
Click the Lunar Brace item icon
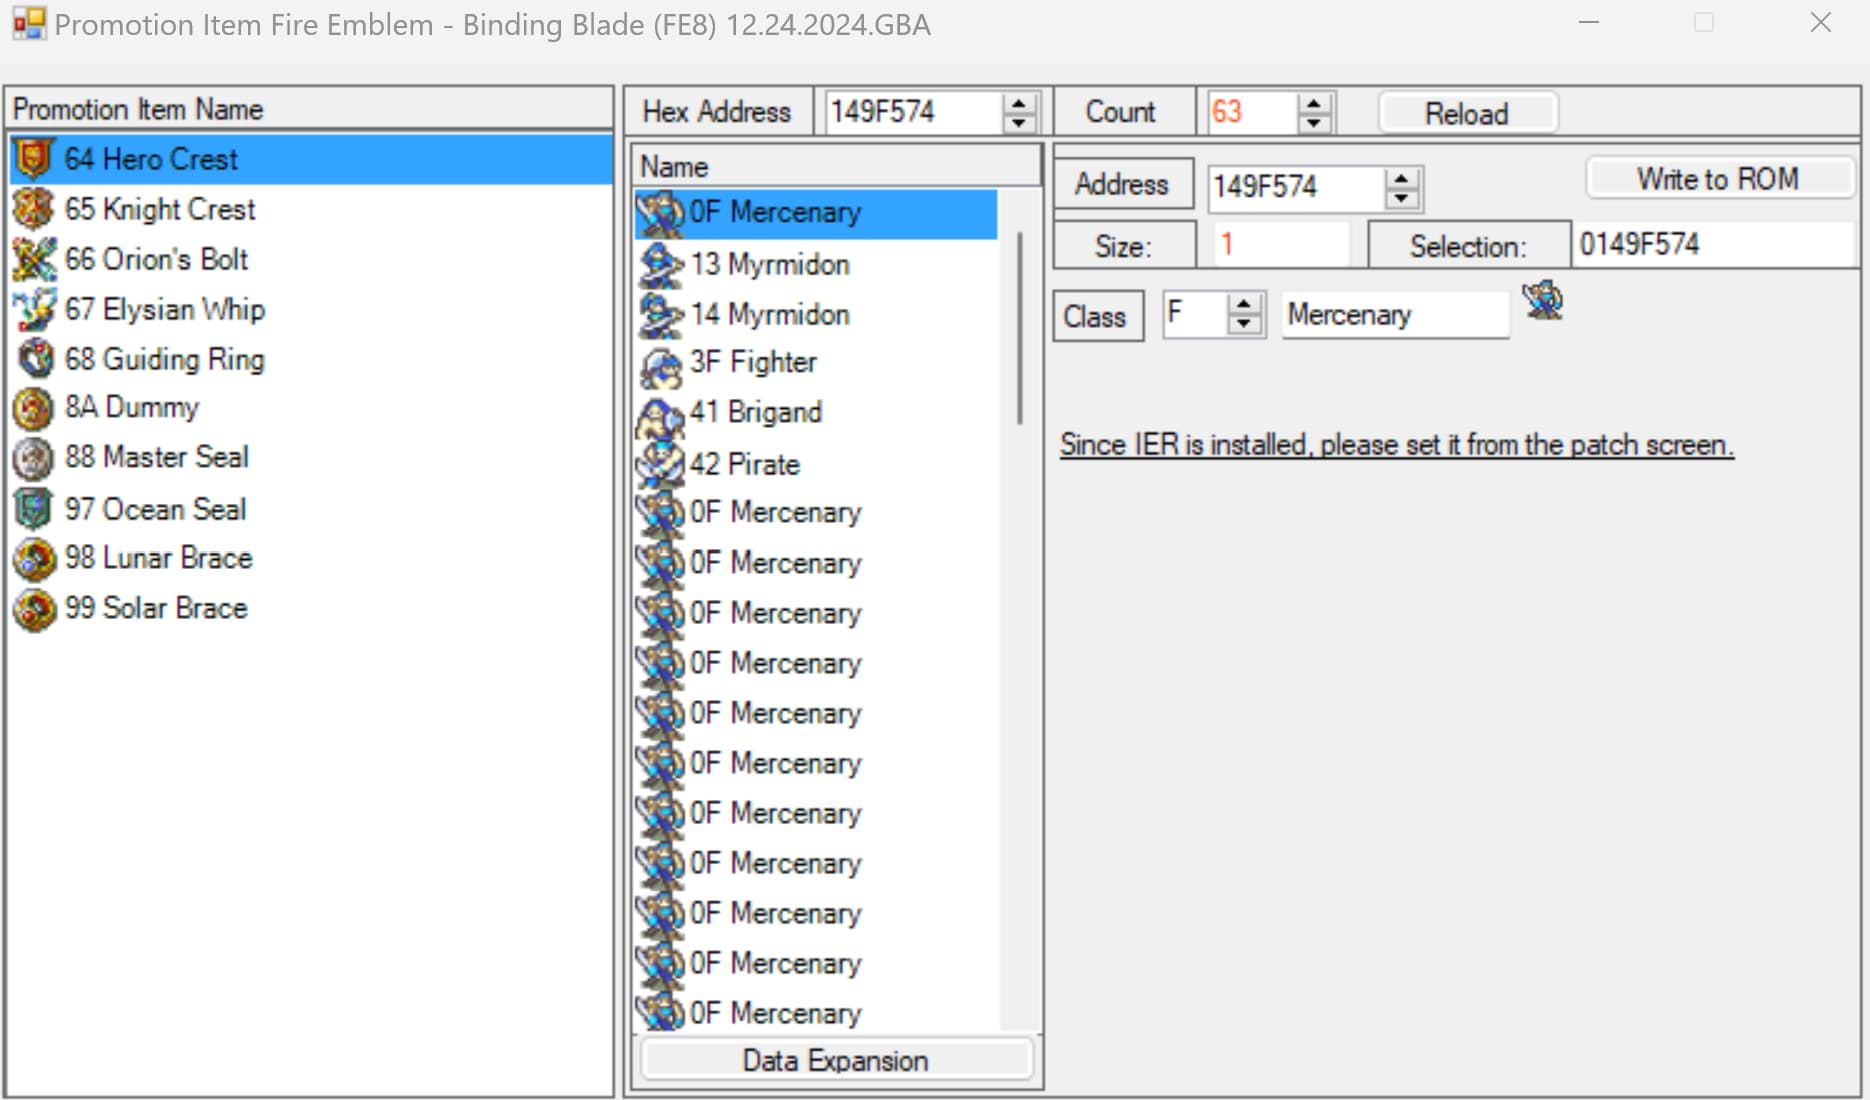[x=33, y=558]
